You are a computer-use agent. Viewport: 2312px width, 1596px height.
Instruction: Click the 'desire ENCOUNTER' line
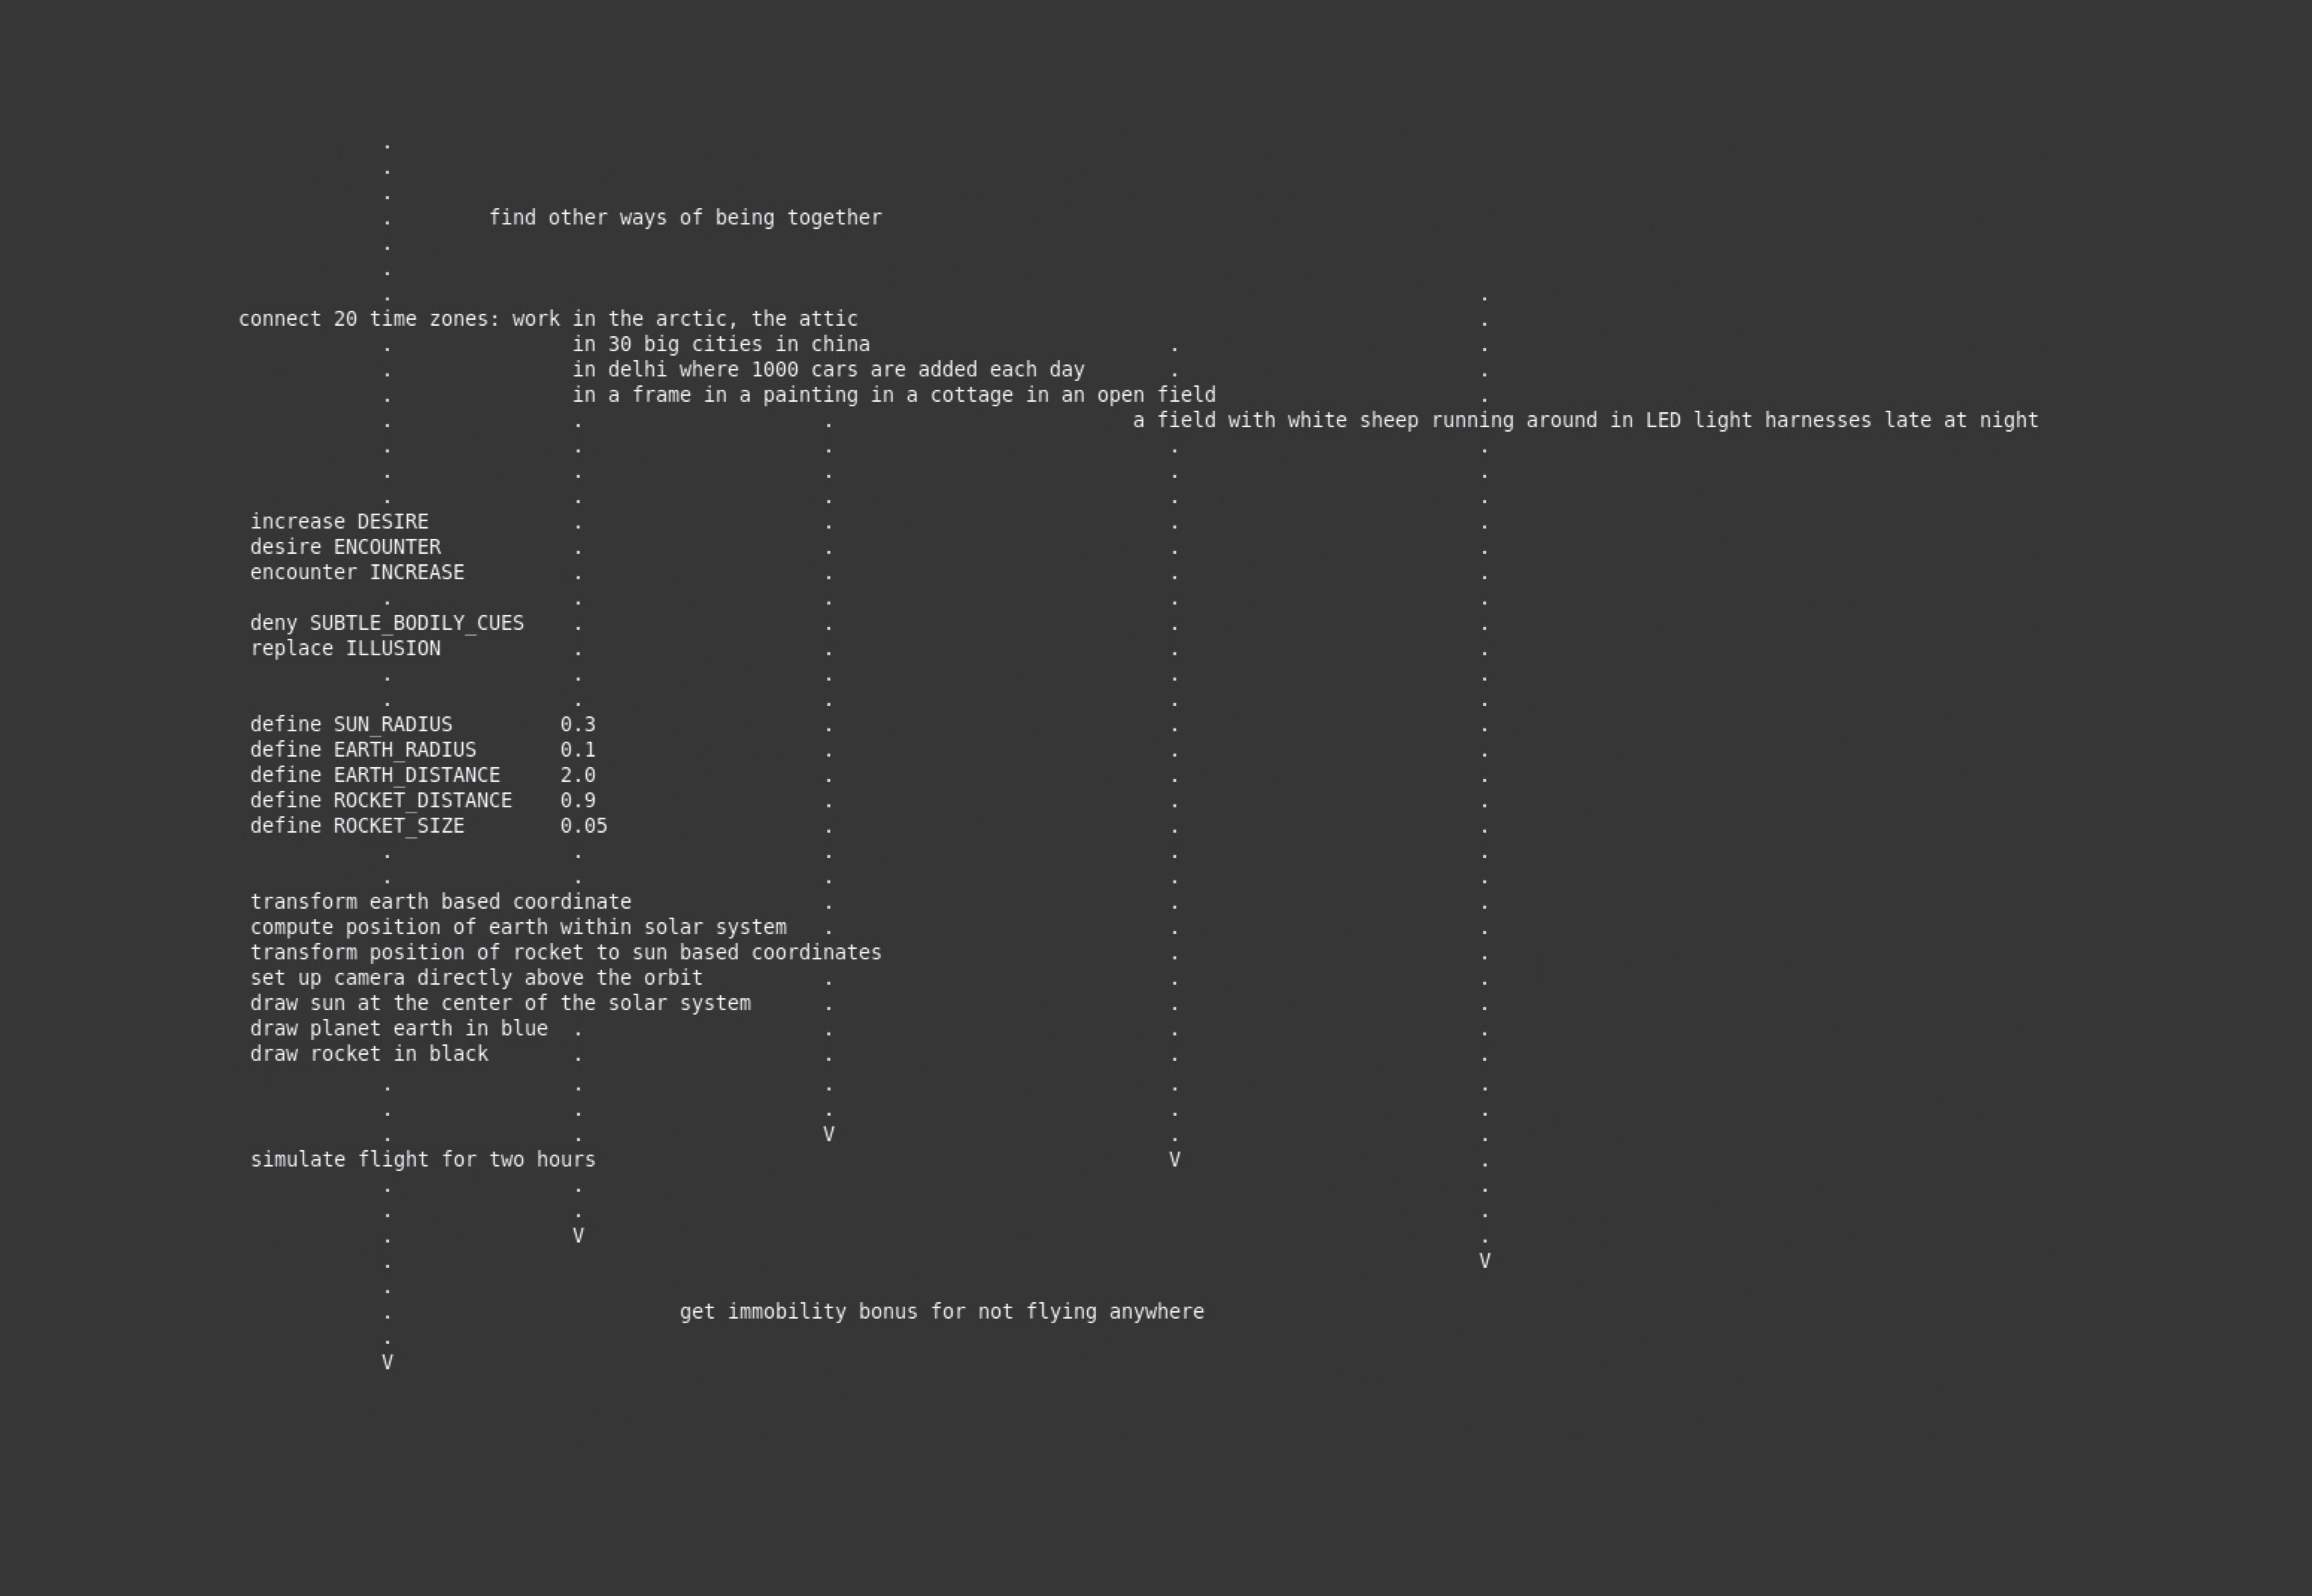[x=345, y=547]
